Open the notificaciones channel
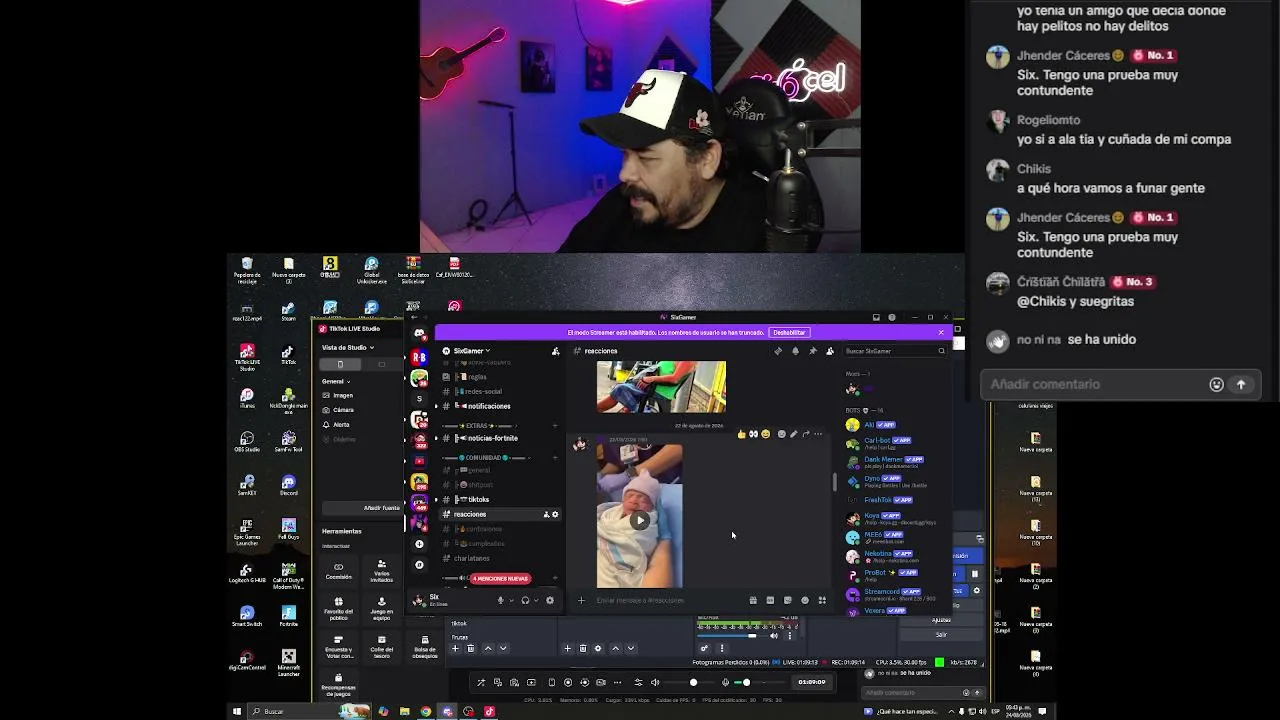Image resolution: width=1280 pixels, height=720 pixels. 489,406
